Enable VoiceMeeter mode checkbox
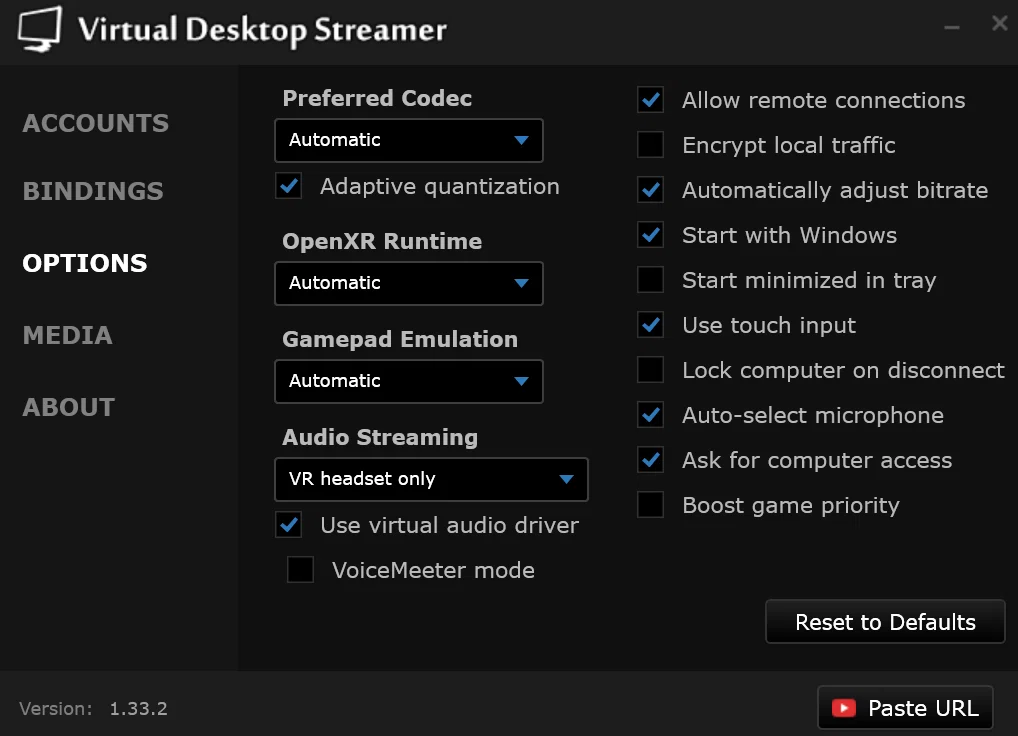 pyautogui.click(x=301, y=569)
